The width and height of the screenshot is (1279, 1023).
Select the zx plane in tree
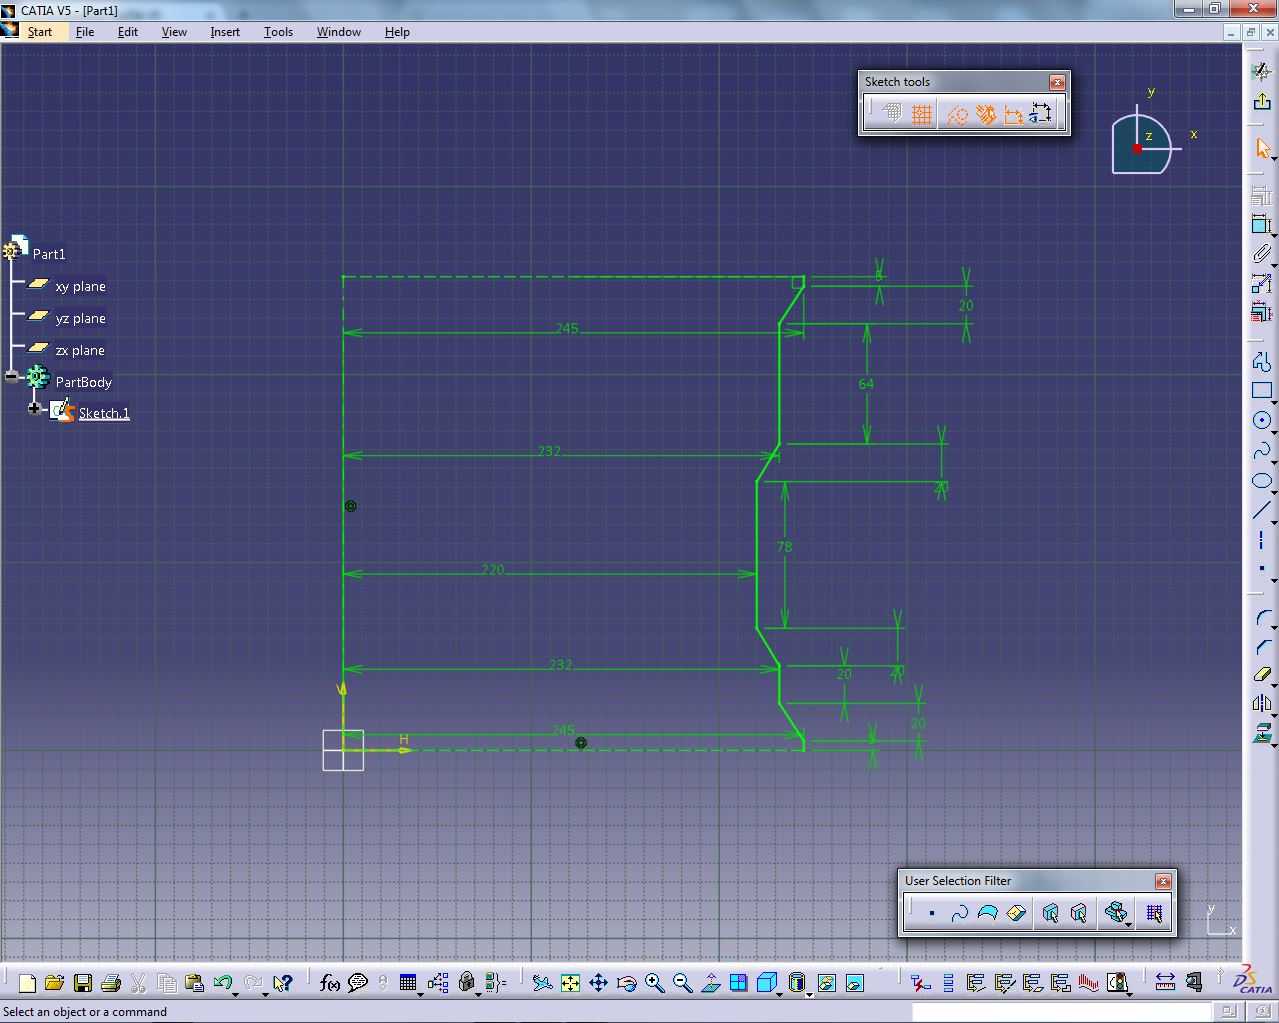[80, 350]
